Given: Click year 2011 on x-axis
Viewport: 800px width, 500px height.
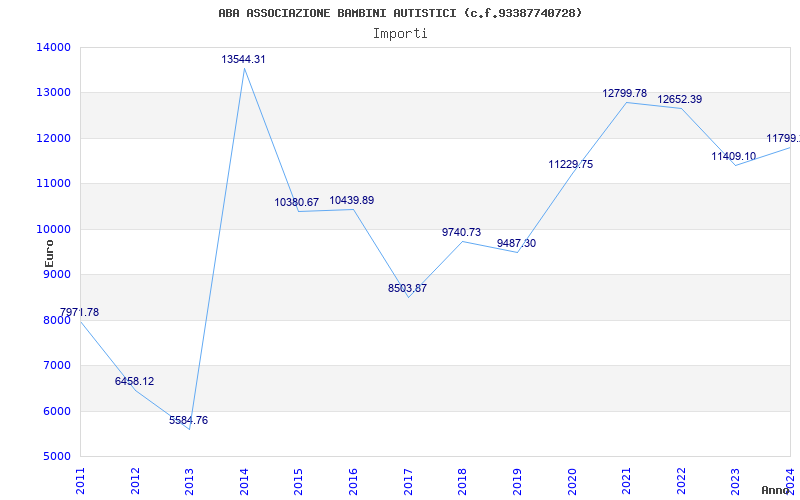Looking at the screenshot, I should pos(80,482).
